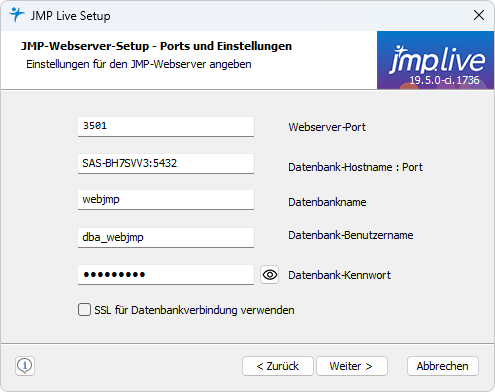Show the Datenbank-Kennwort with eye icon
Viewport: 495px width, 392px height.
click(269, 275)
